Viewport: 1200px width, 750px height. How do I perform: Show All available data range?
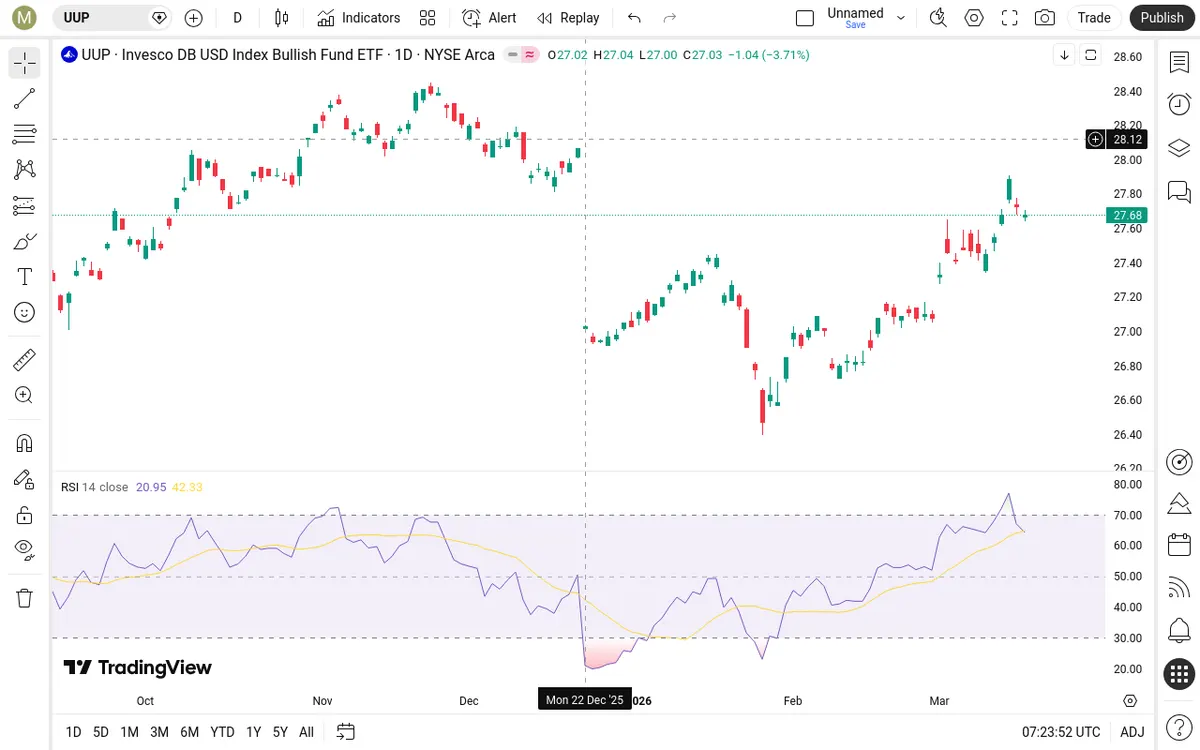point(306,732)
